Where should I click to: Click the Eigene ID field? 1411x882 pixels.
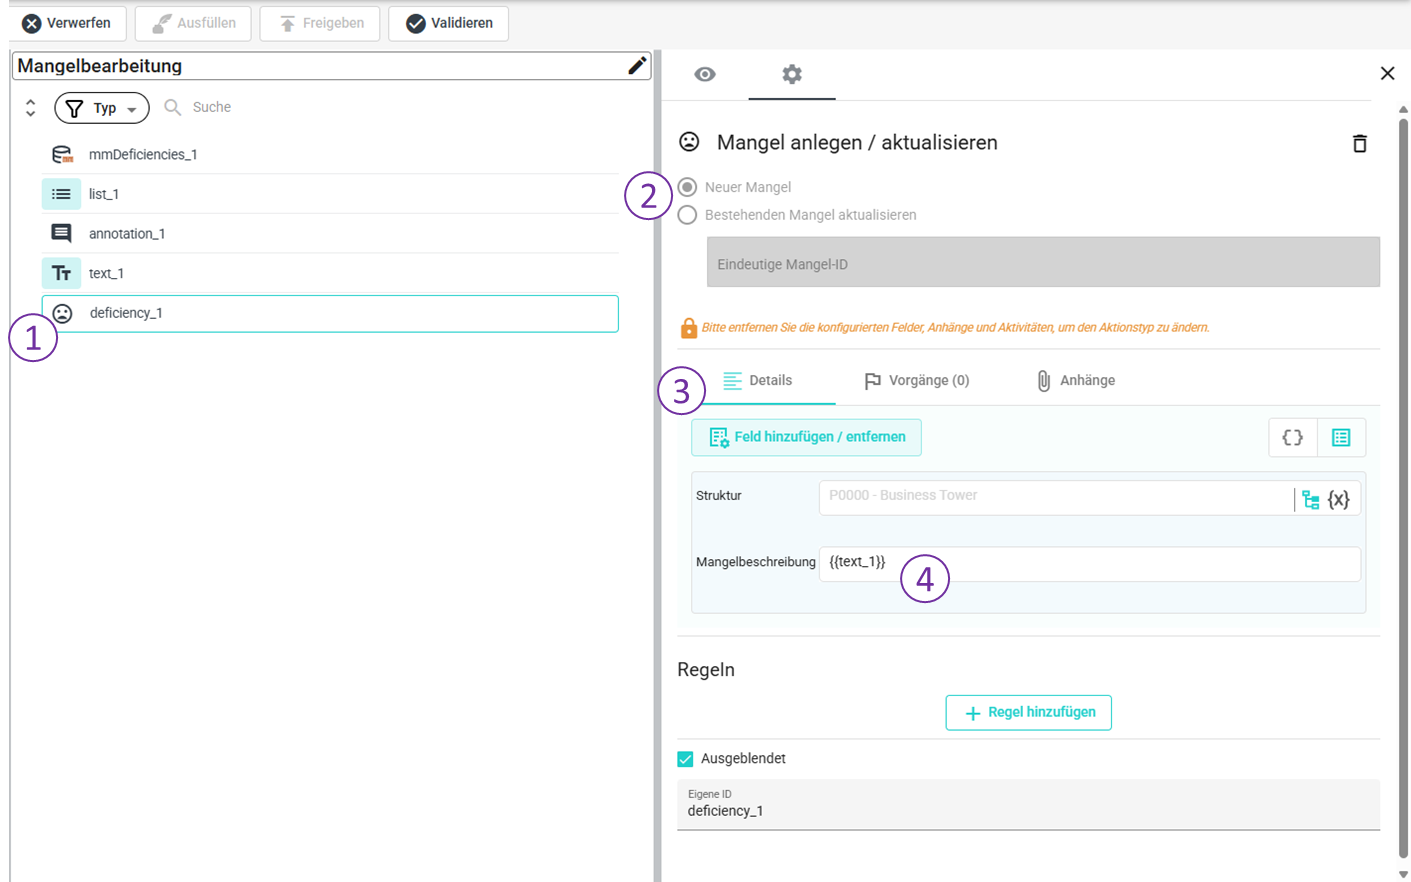click(1028, 805)
